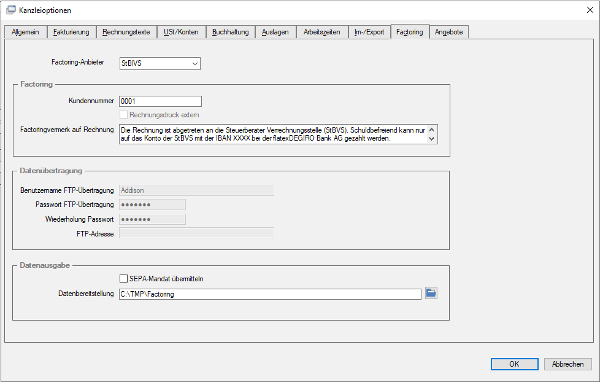Screen dimensions: 600x382
Task: Click the Wiederholung Passwort field
Action: (x=152, y=219)
